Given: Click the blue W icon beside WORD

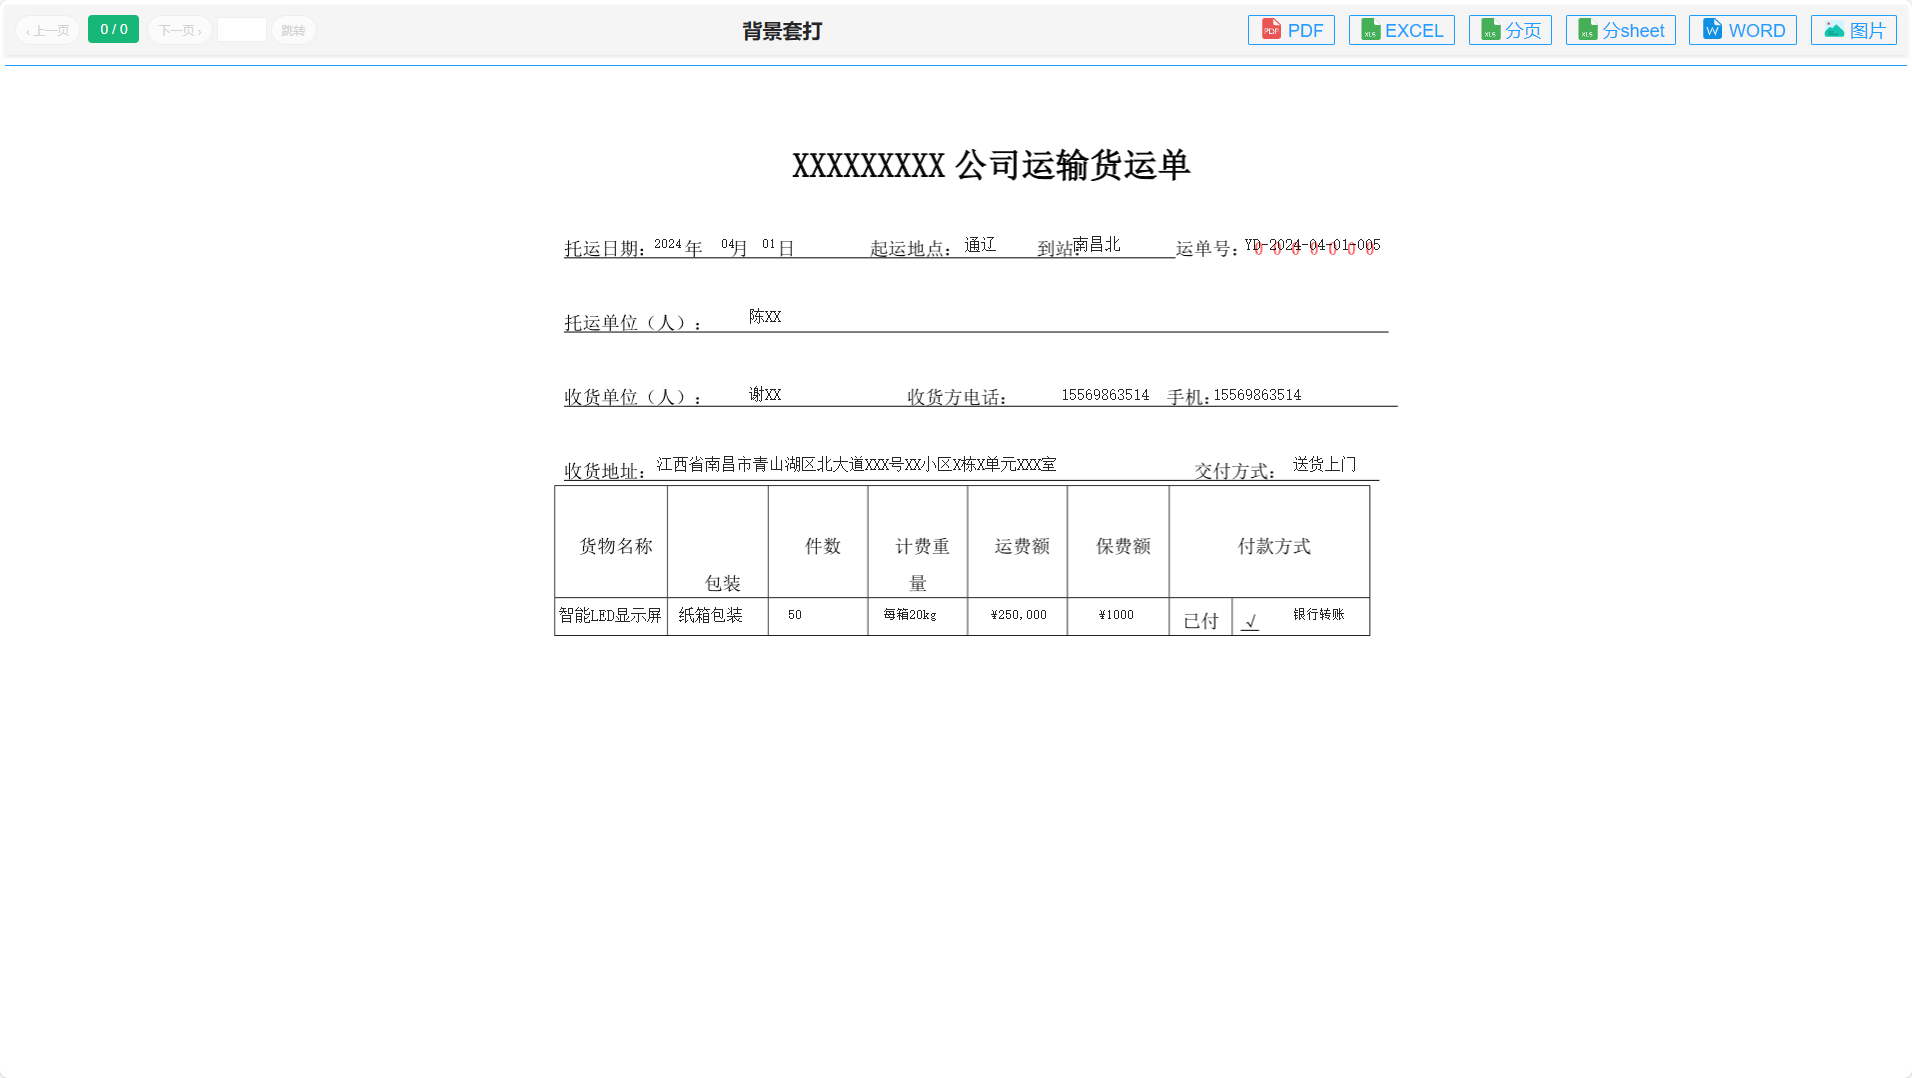Looking at the screenshot, I should point(1712,30).
